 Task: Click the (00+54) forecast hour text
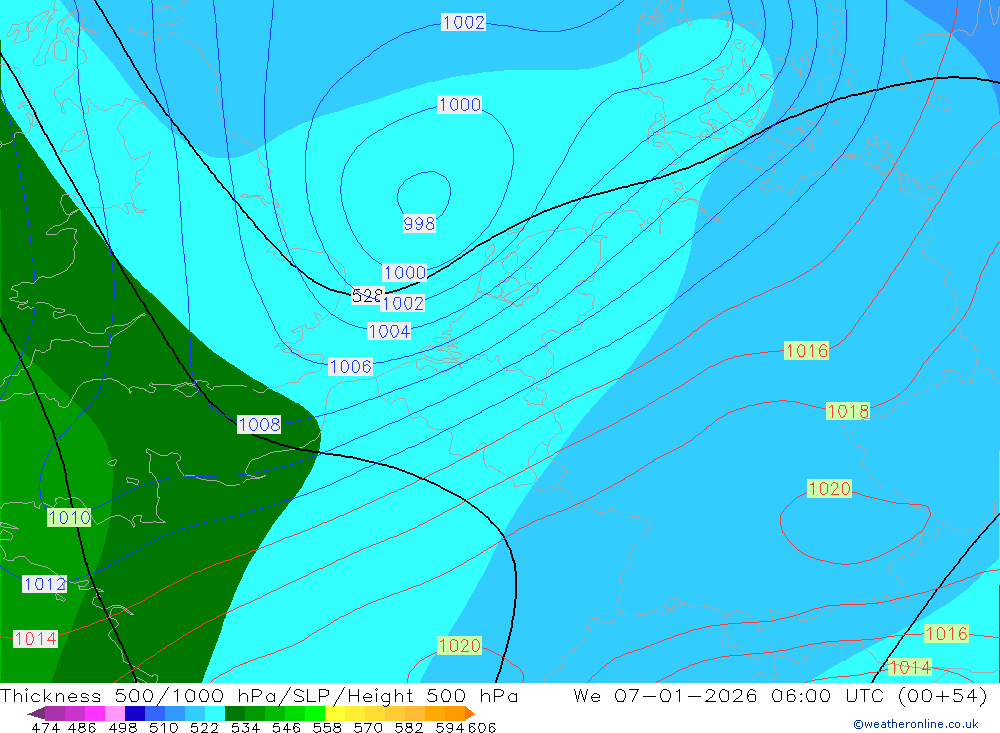coord(942,695)
